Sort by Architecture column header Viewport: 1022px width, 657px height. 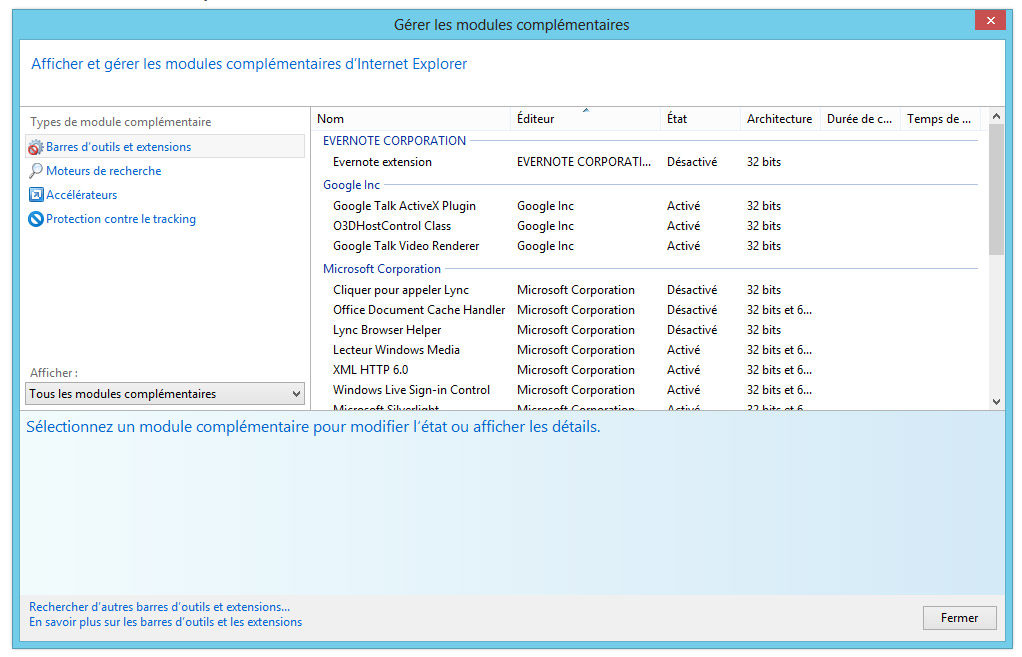[780, 119]
